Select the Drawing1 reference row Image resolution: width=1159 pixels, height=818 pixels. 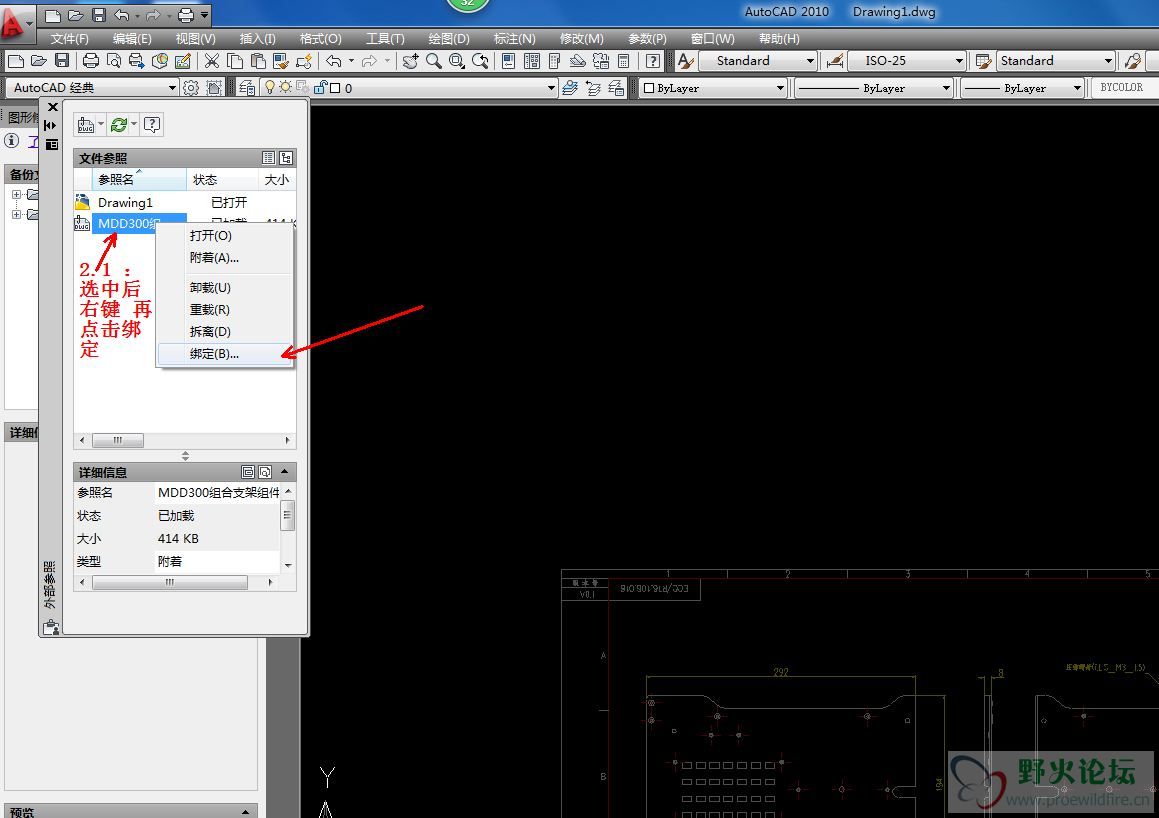185,202
